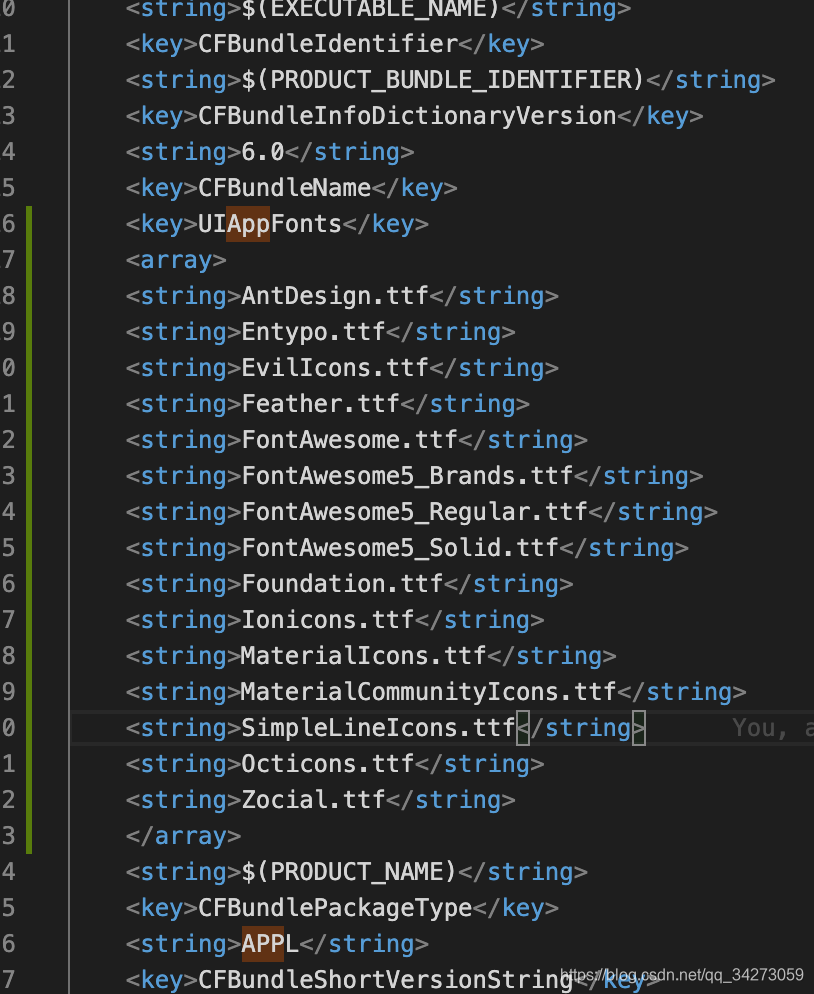Select Entypo.ttf font entry
The width and height of the screenshot is (814, 994).
point(313,332)
